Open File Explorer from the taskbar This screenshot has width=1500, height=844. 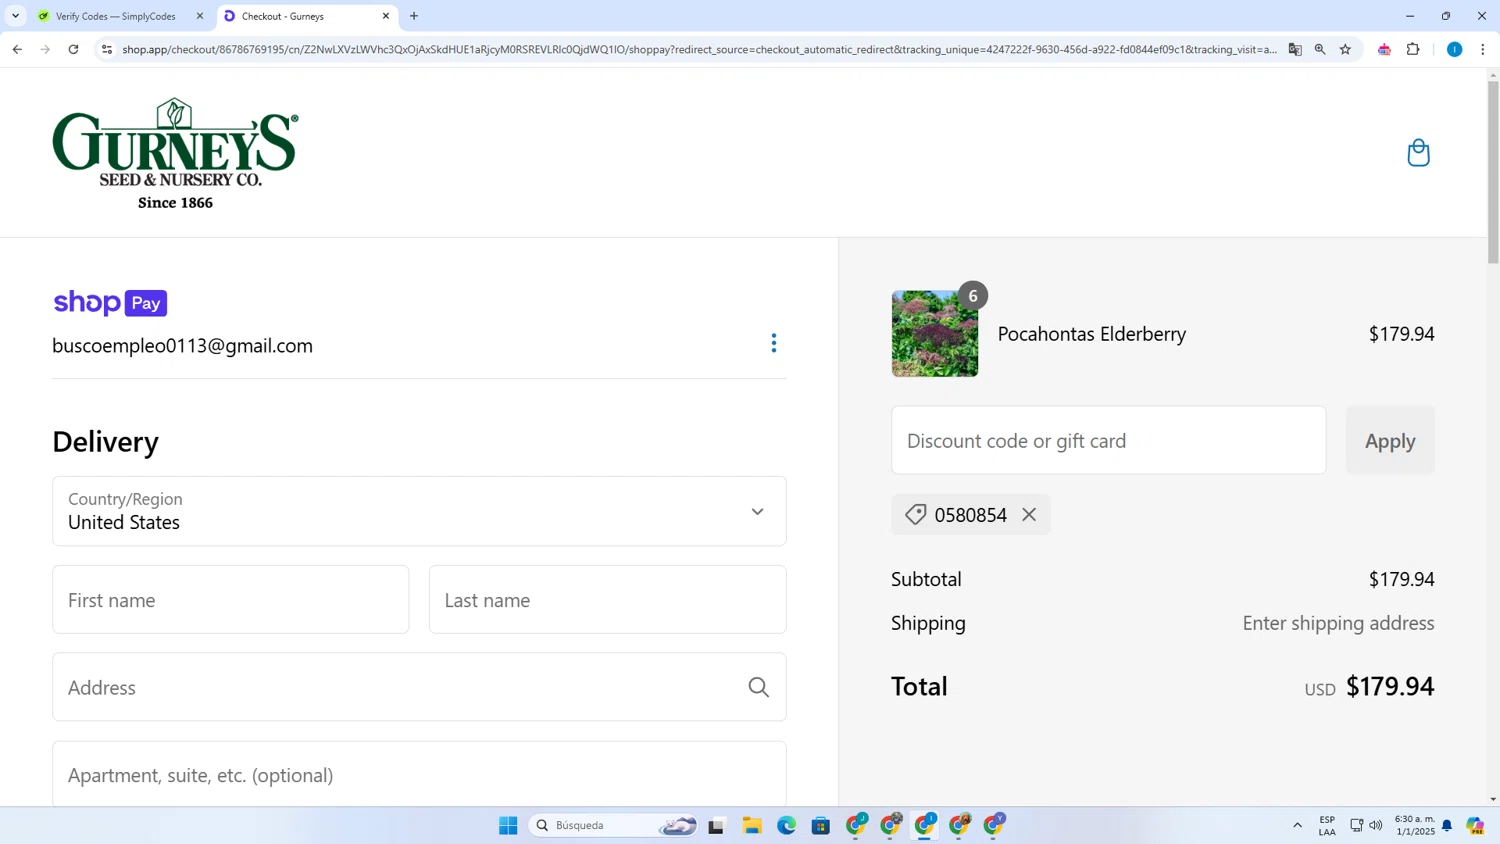click(752, 825)
